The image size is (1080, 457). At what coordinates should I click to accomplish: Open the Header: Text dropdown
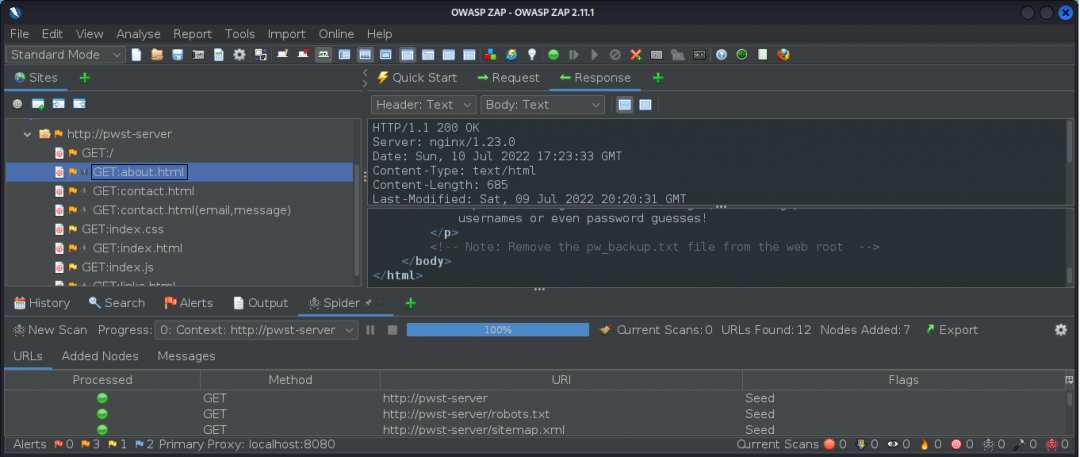(424, 105)
